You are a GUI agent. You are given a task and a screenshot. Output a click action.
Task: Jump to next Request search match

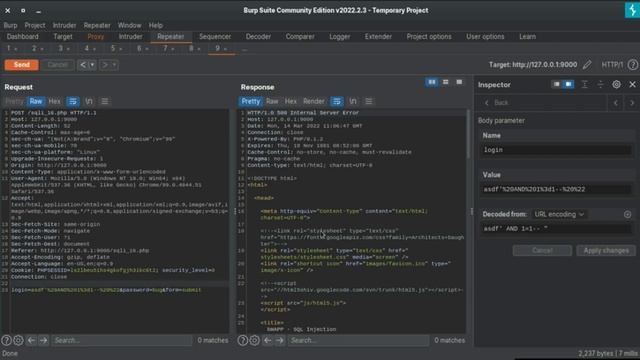click(43, 340)
